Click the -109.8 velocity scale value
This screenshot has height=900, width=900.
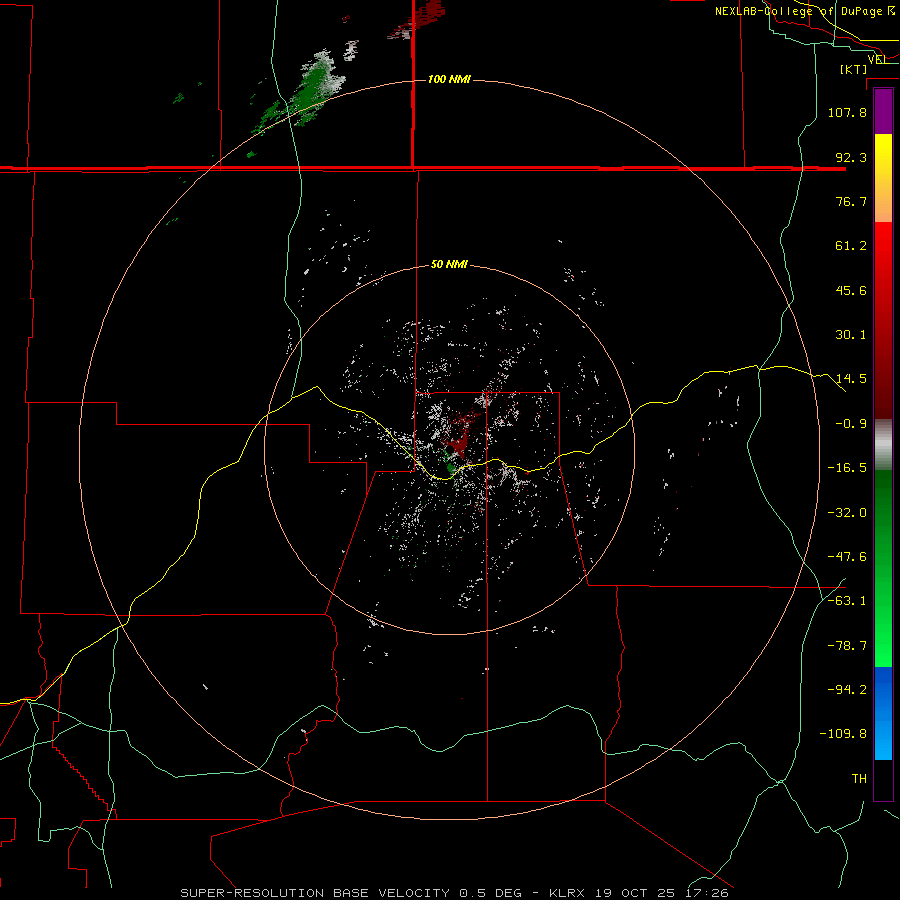coord(844,734)
